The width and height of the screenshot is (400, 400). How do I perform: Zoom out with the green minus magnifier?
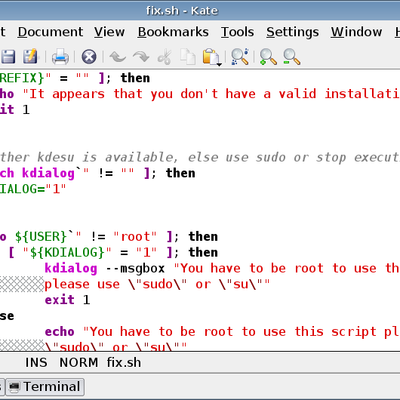[x=292, y=57]
